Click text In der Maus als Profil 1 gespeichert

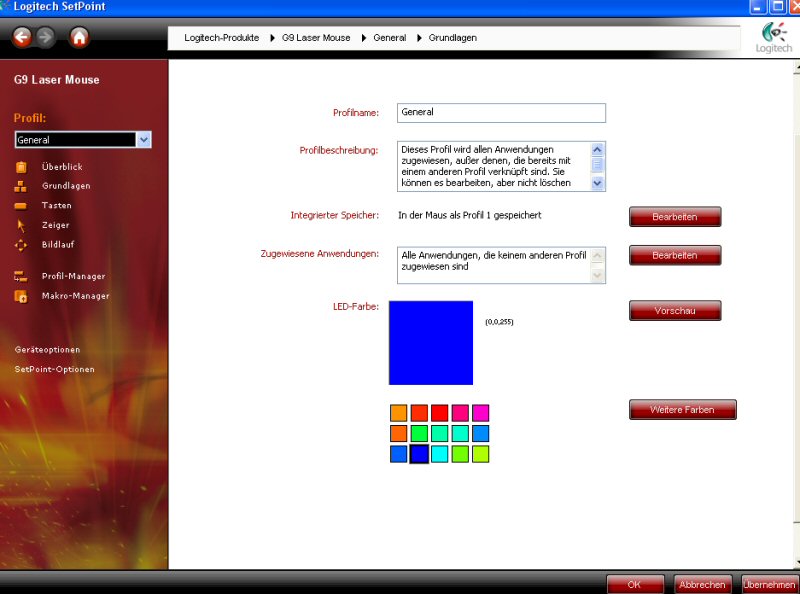point(469,215)
